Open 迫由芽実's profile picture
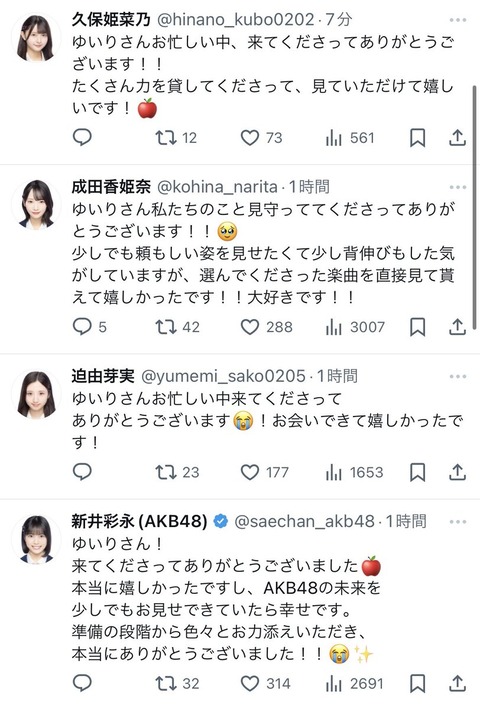 [x=36, y=395]
